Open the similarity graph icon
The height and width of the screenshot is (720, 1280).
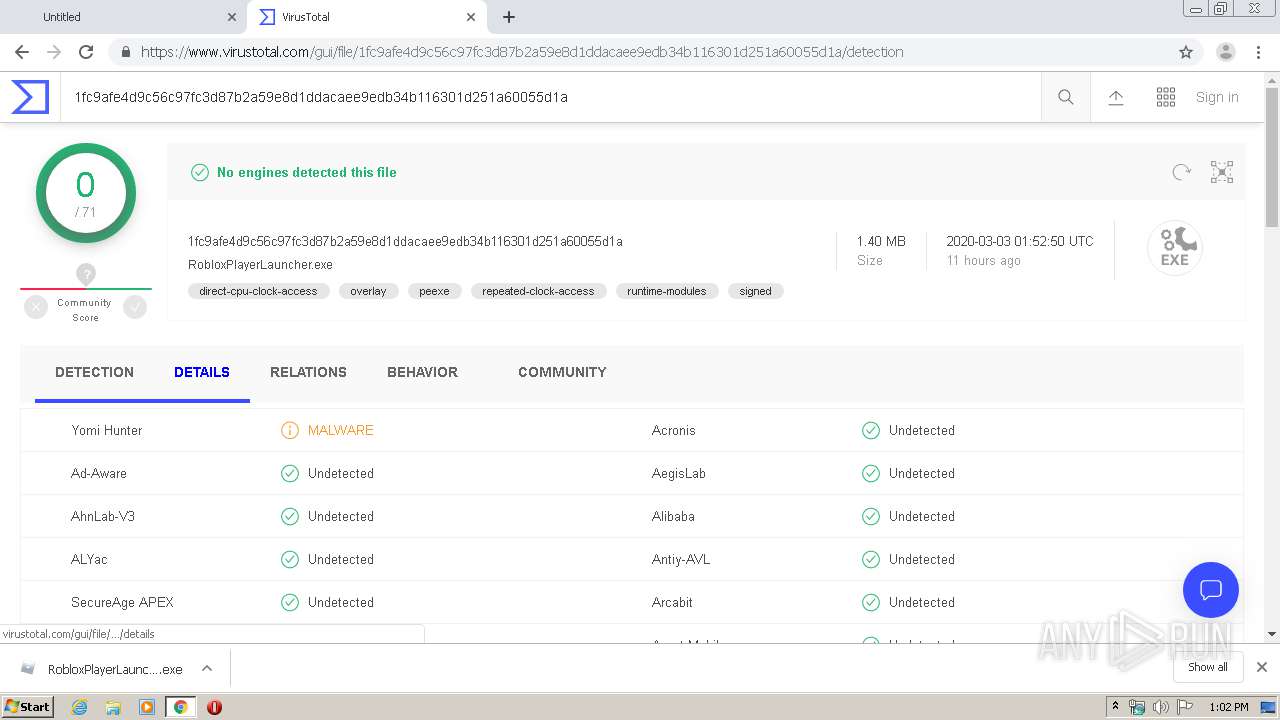1222,172
